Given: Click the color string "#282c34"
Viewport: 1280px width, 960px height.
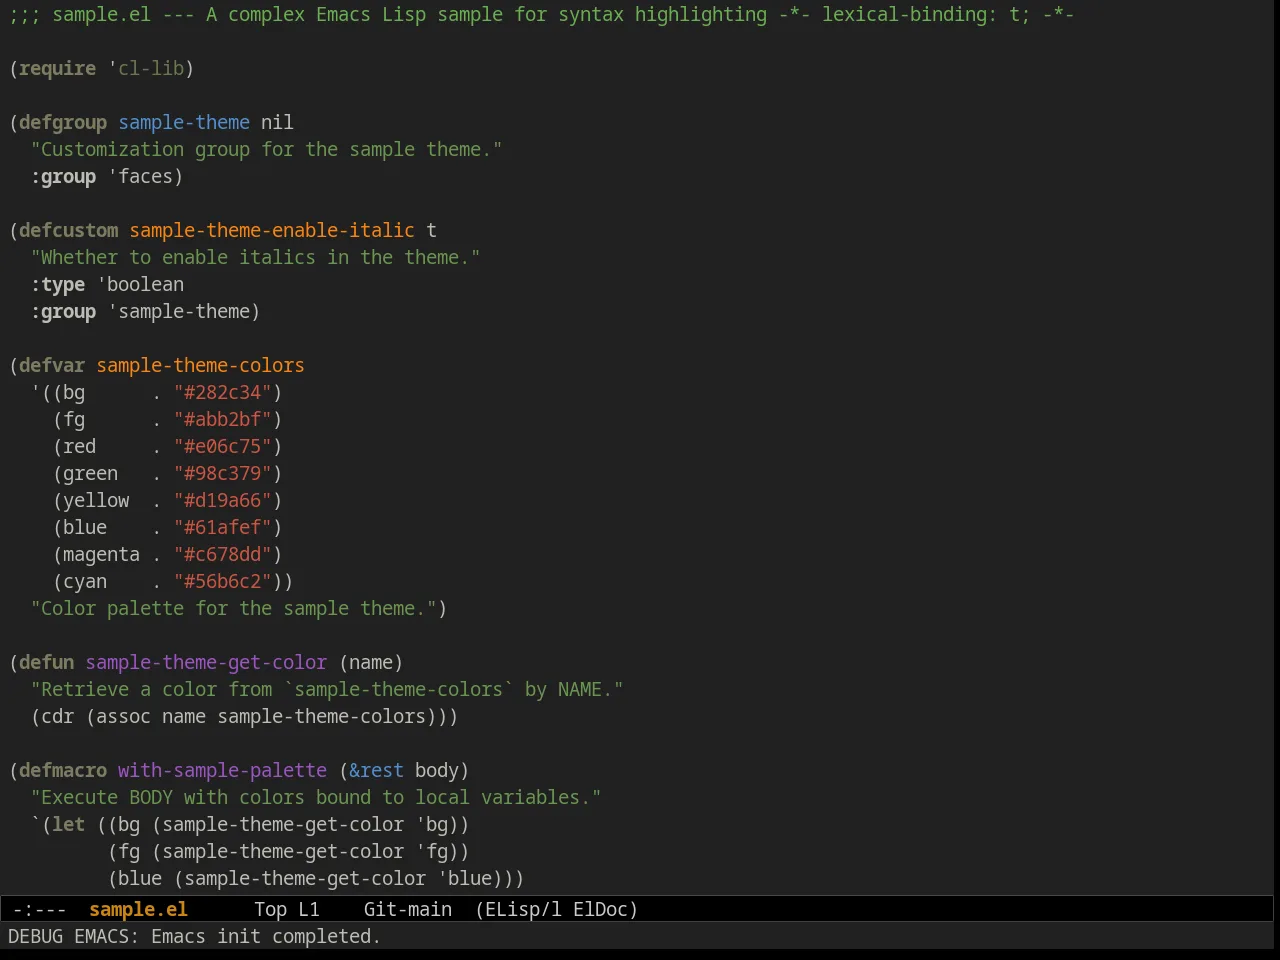Looking at the screenshot, I should tap(222, 392).
